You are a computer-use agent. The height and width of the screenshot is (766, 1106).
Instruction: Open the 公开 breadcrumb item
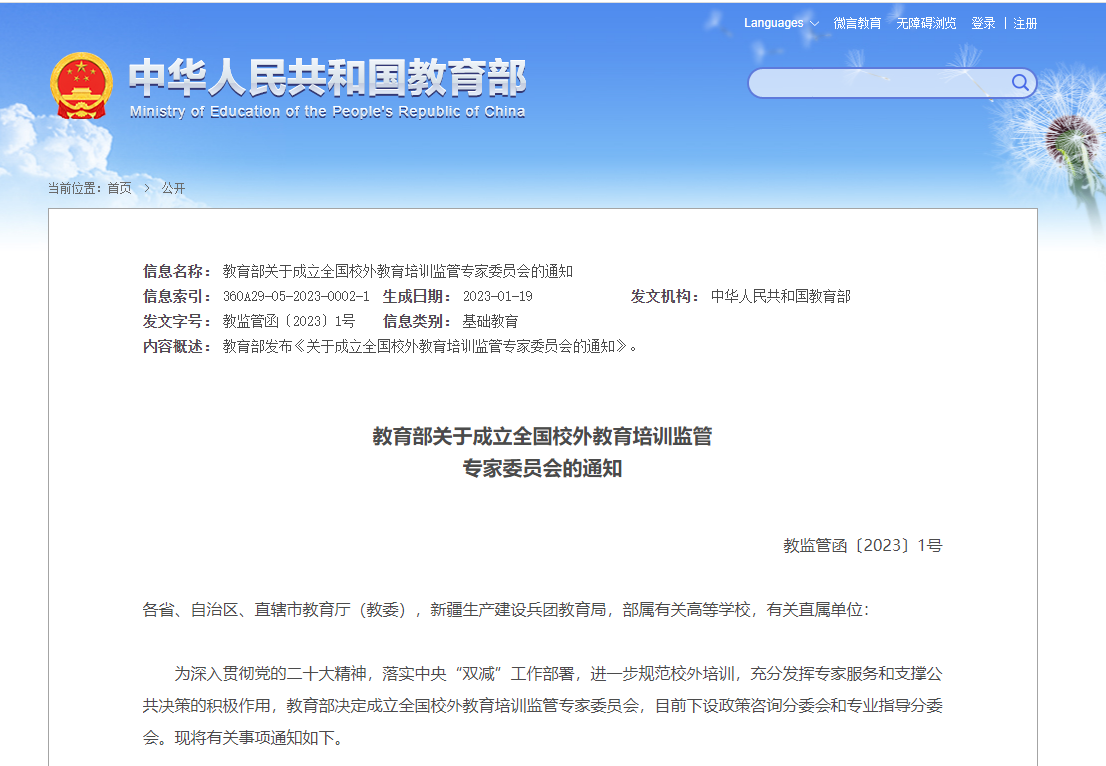click(173, 188)
